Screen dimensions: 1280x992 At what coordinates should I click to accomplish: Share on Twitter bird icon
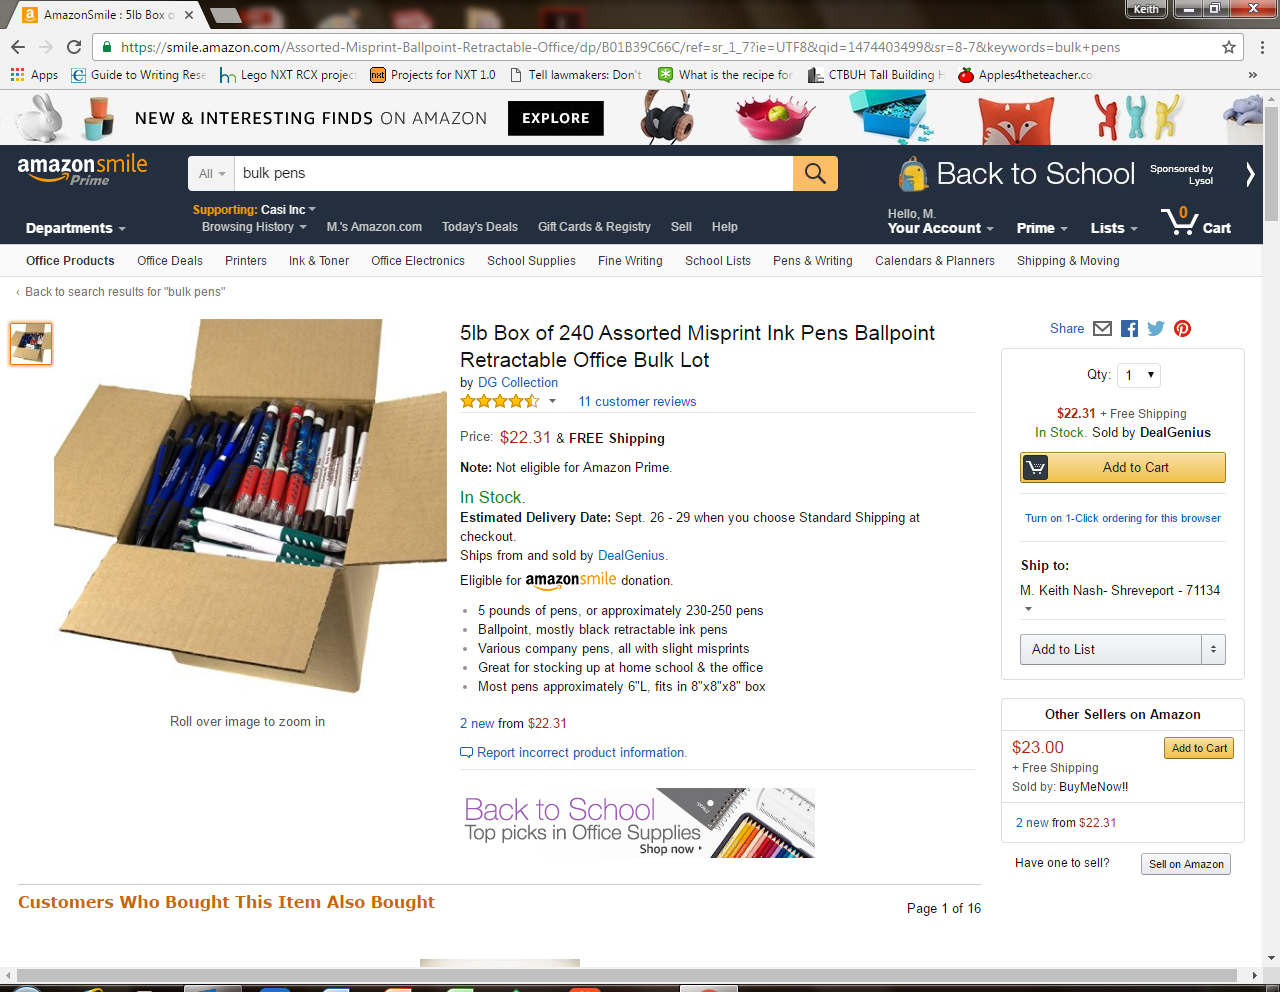click(1156, 329)
